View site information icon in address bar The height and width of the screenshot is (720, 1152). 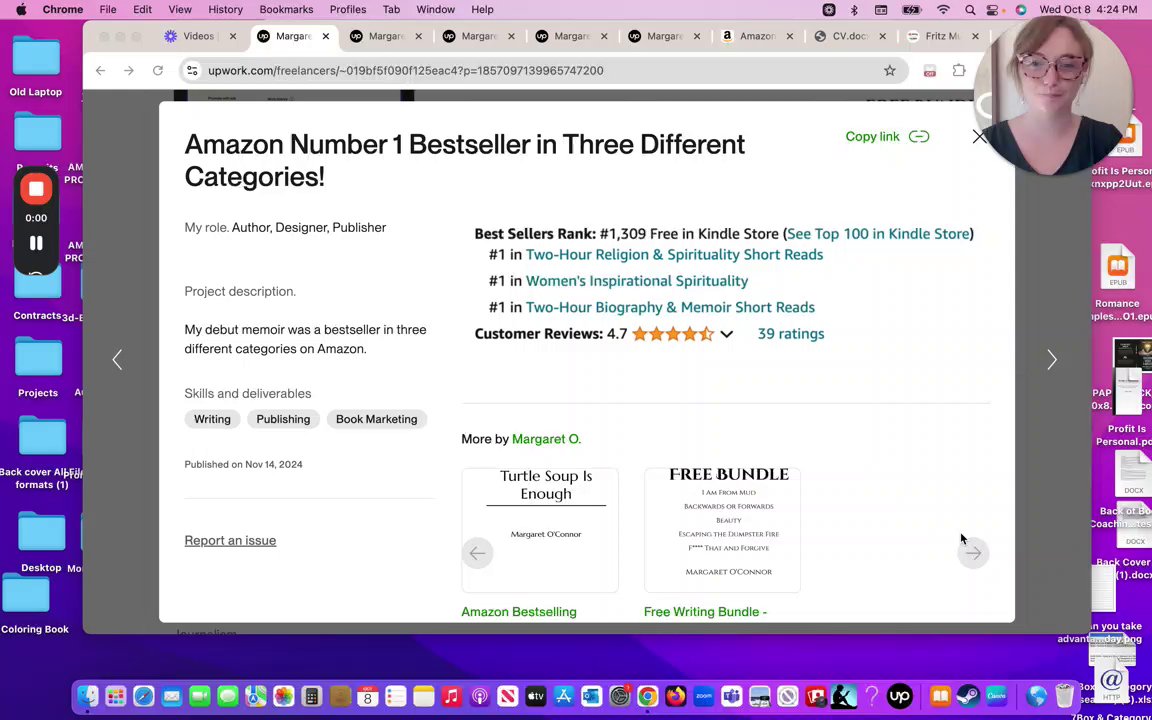(x=192, y=71)
